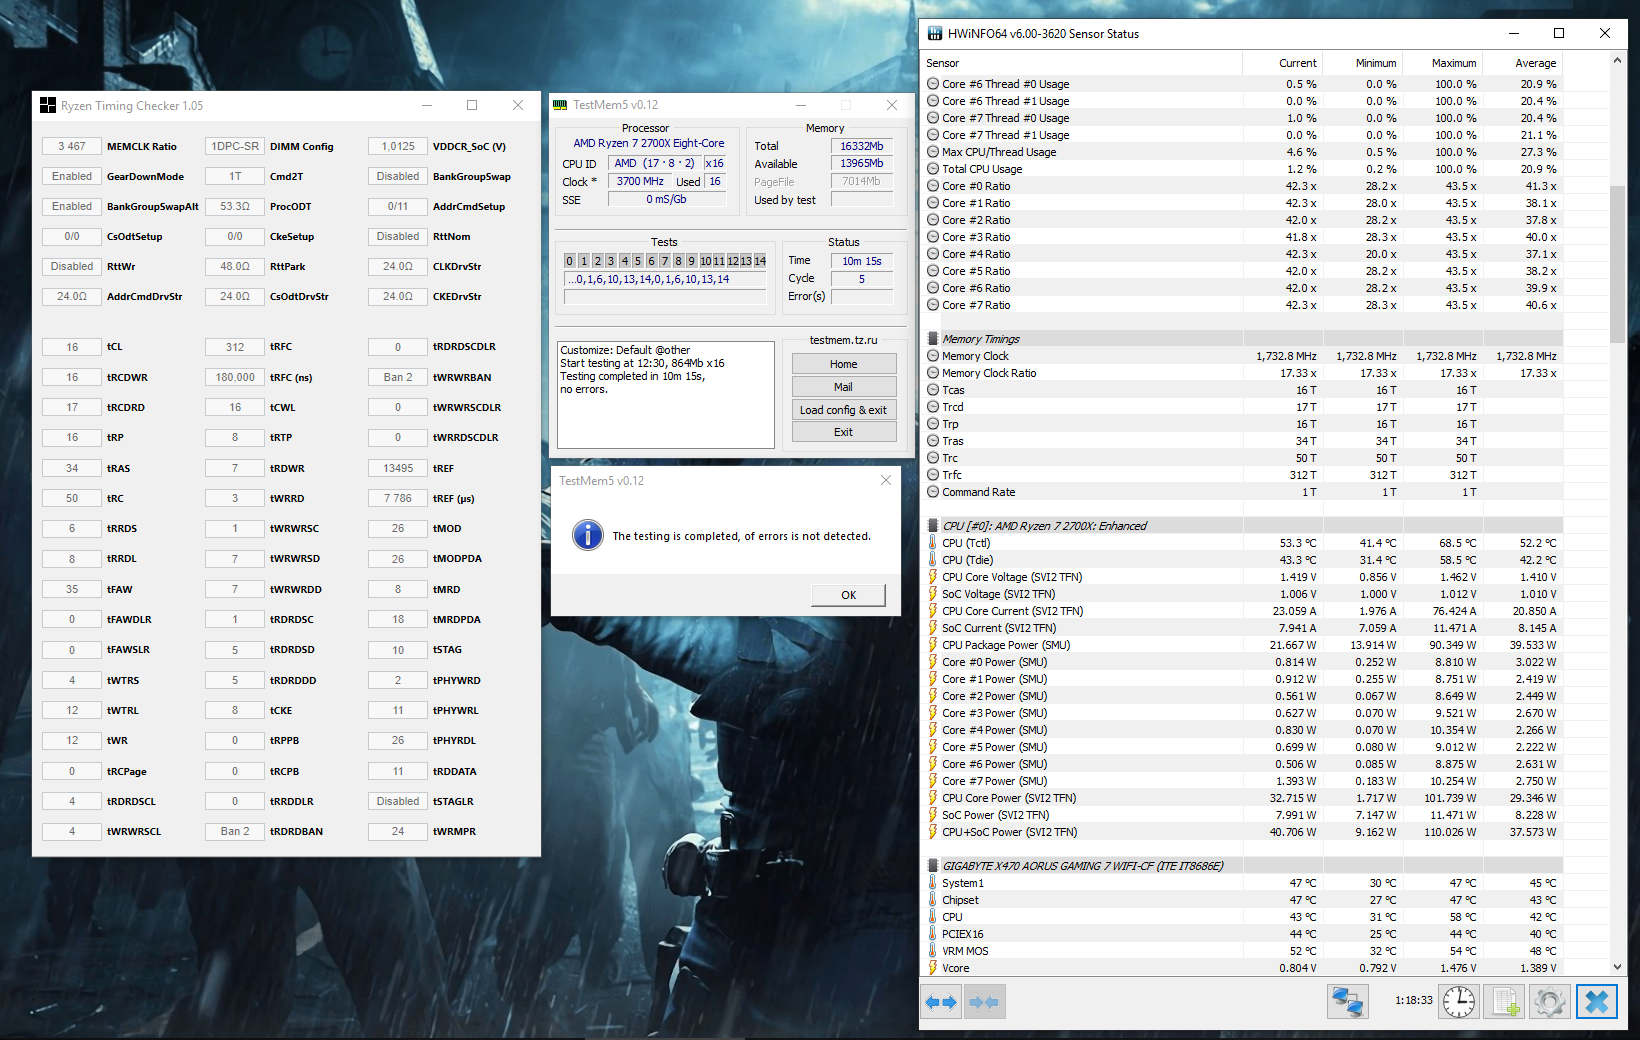Click the collapse columns arrows button in HWiNFO
This screenshot has width=1640, height=1040.
pyautogui.click(x=984, y=1001)
